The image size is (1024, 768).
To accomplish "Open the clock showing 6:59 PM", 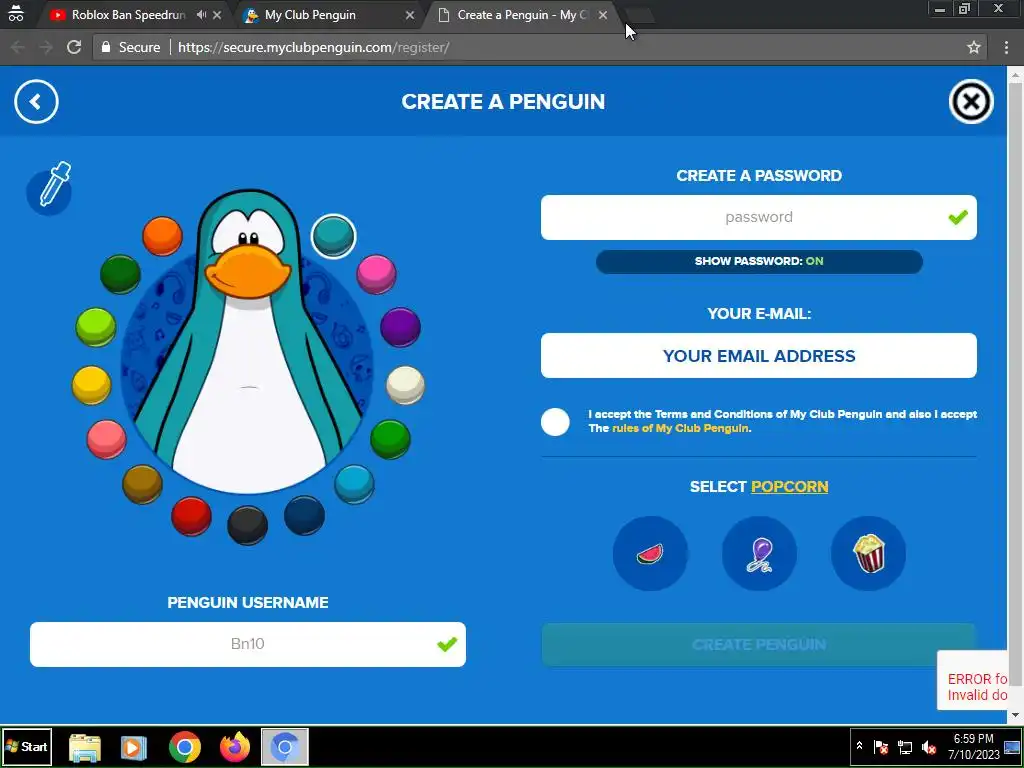I will (x=973, y=746).
